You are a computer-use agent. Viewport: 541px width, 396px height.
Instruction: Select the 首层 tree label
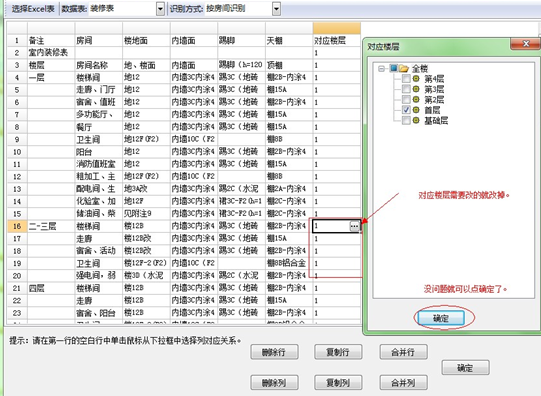432,110
